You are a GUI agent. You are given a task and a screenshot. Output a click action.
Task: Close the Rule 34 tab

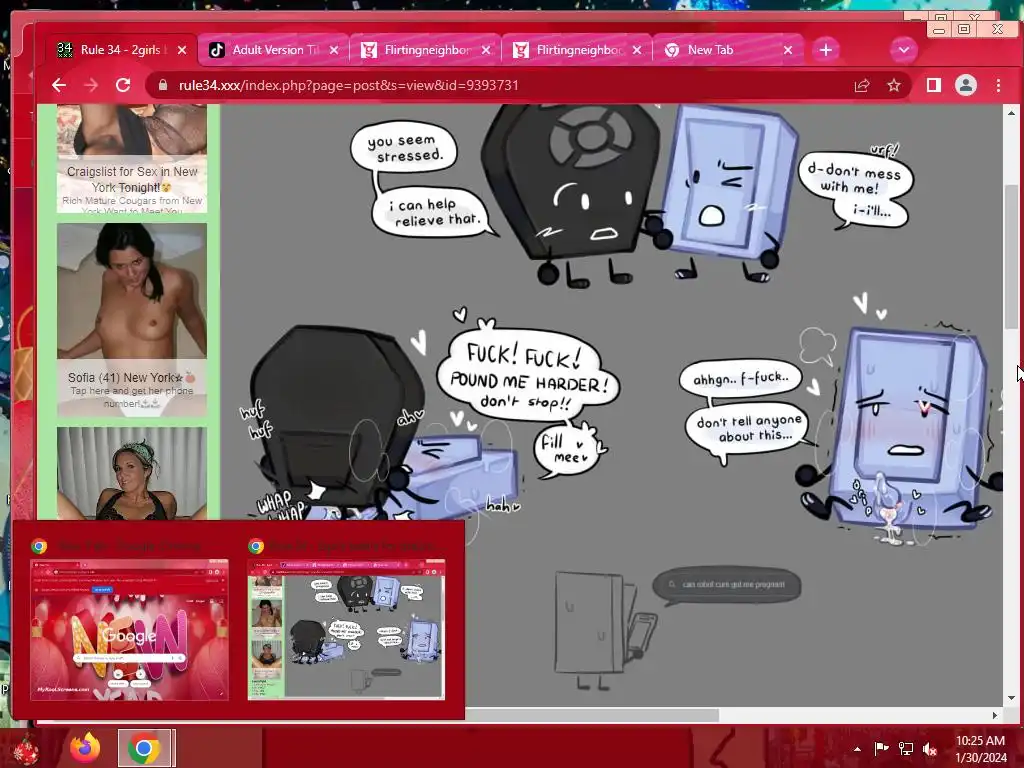click(x=182, y=50)
